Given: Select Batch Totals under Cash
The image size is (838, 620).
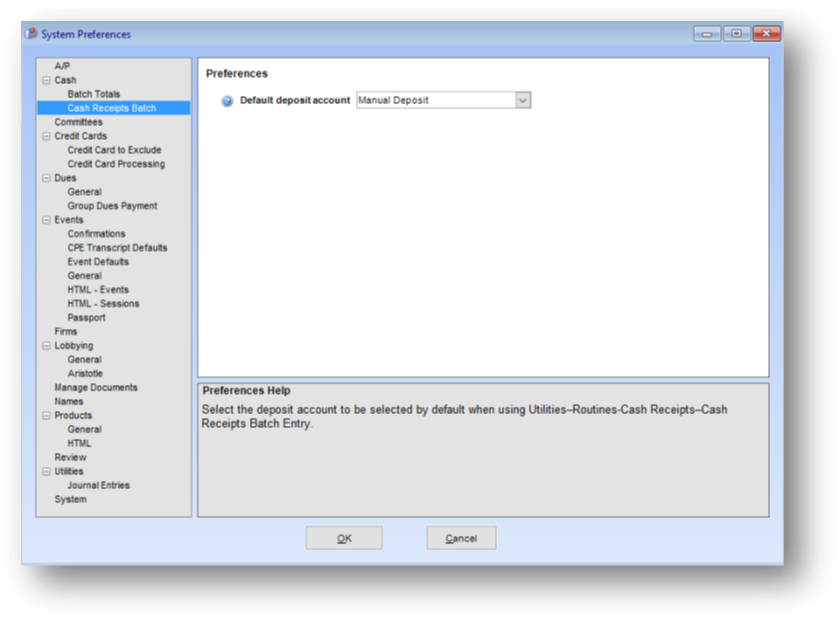Looking at the screenshot, I should [x=93, y=94].
